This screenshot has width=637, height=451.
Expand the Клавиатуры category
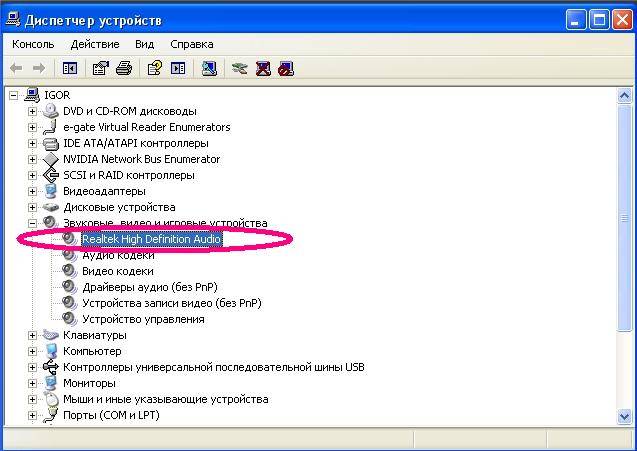coord(32,335)
